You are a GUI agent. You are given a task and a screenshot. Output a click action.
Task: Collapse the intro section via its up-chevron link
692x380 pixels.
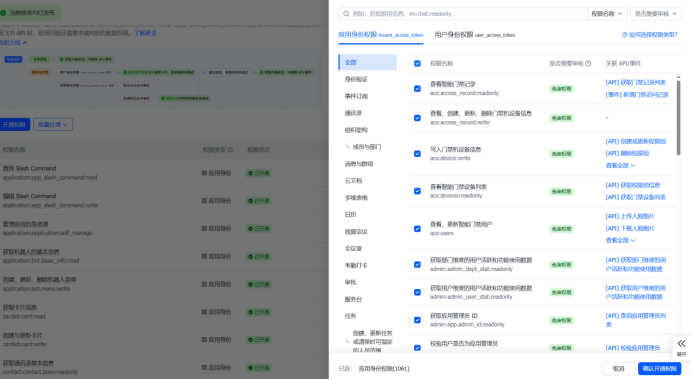(14, 43)
